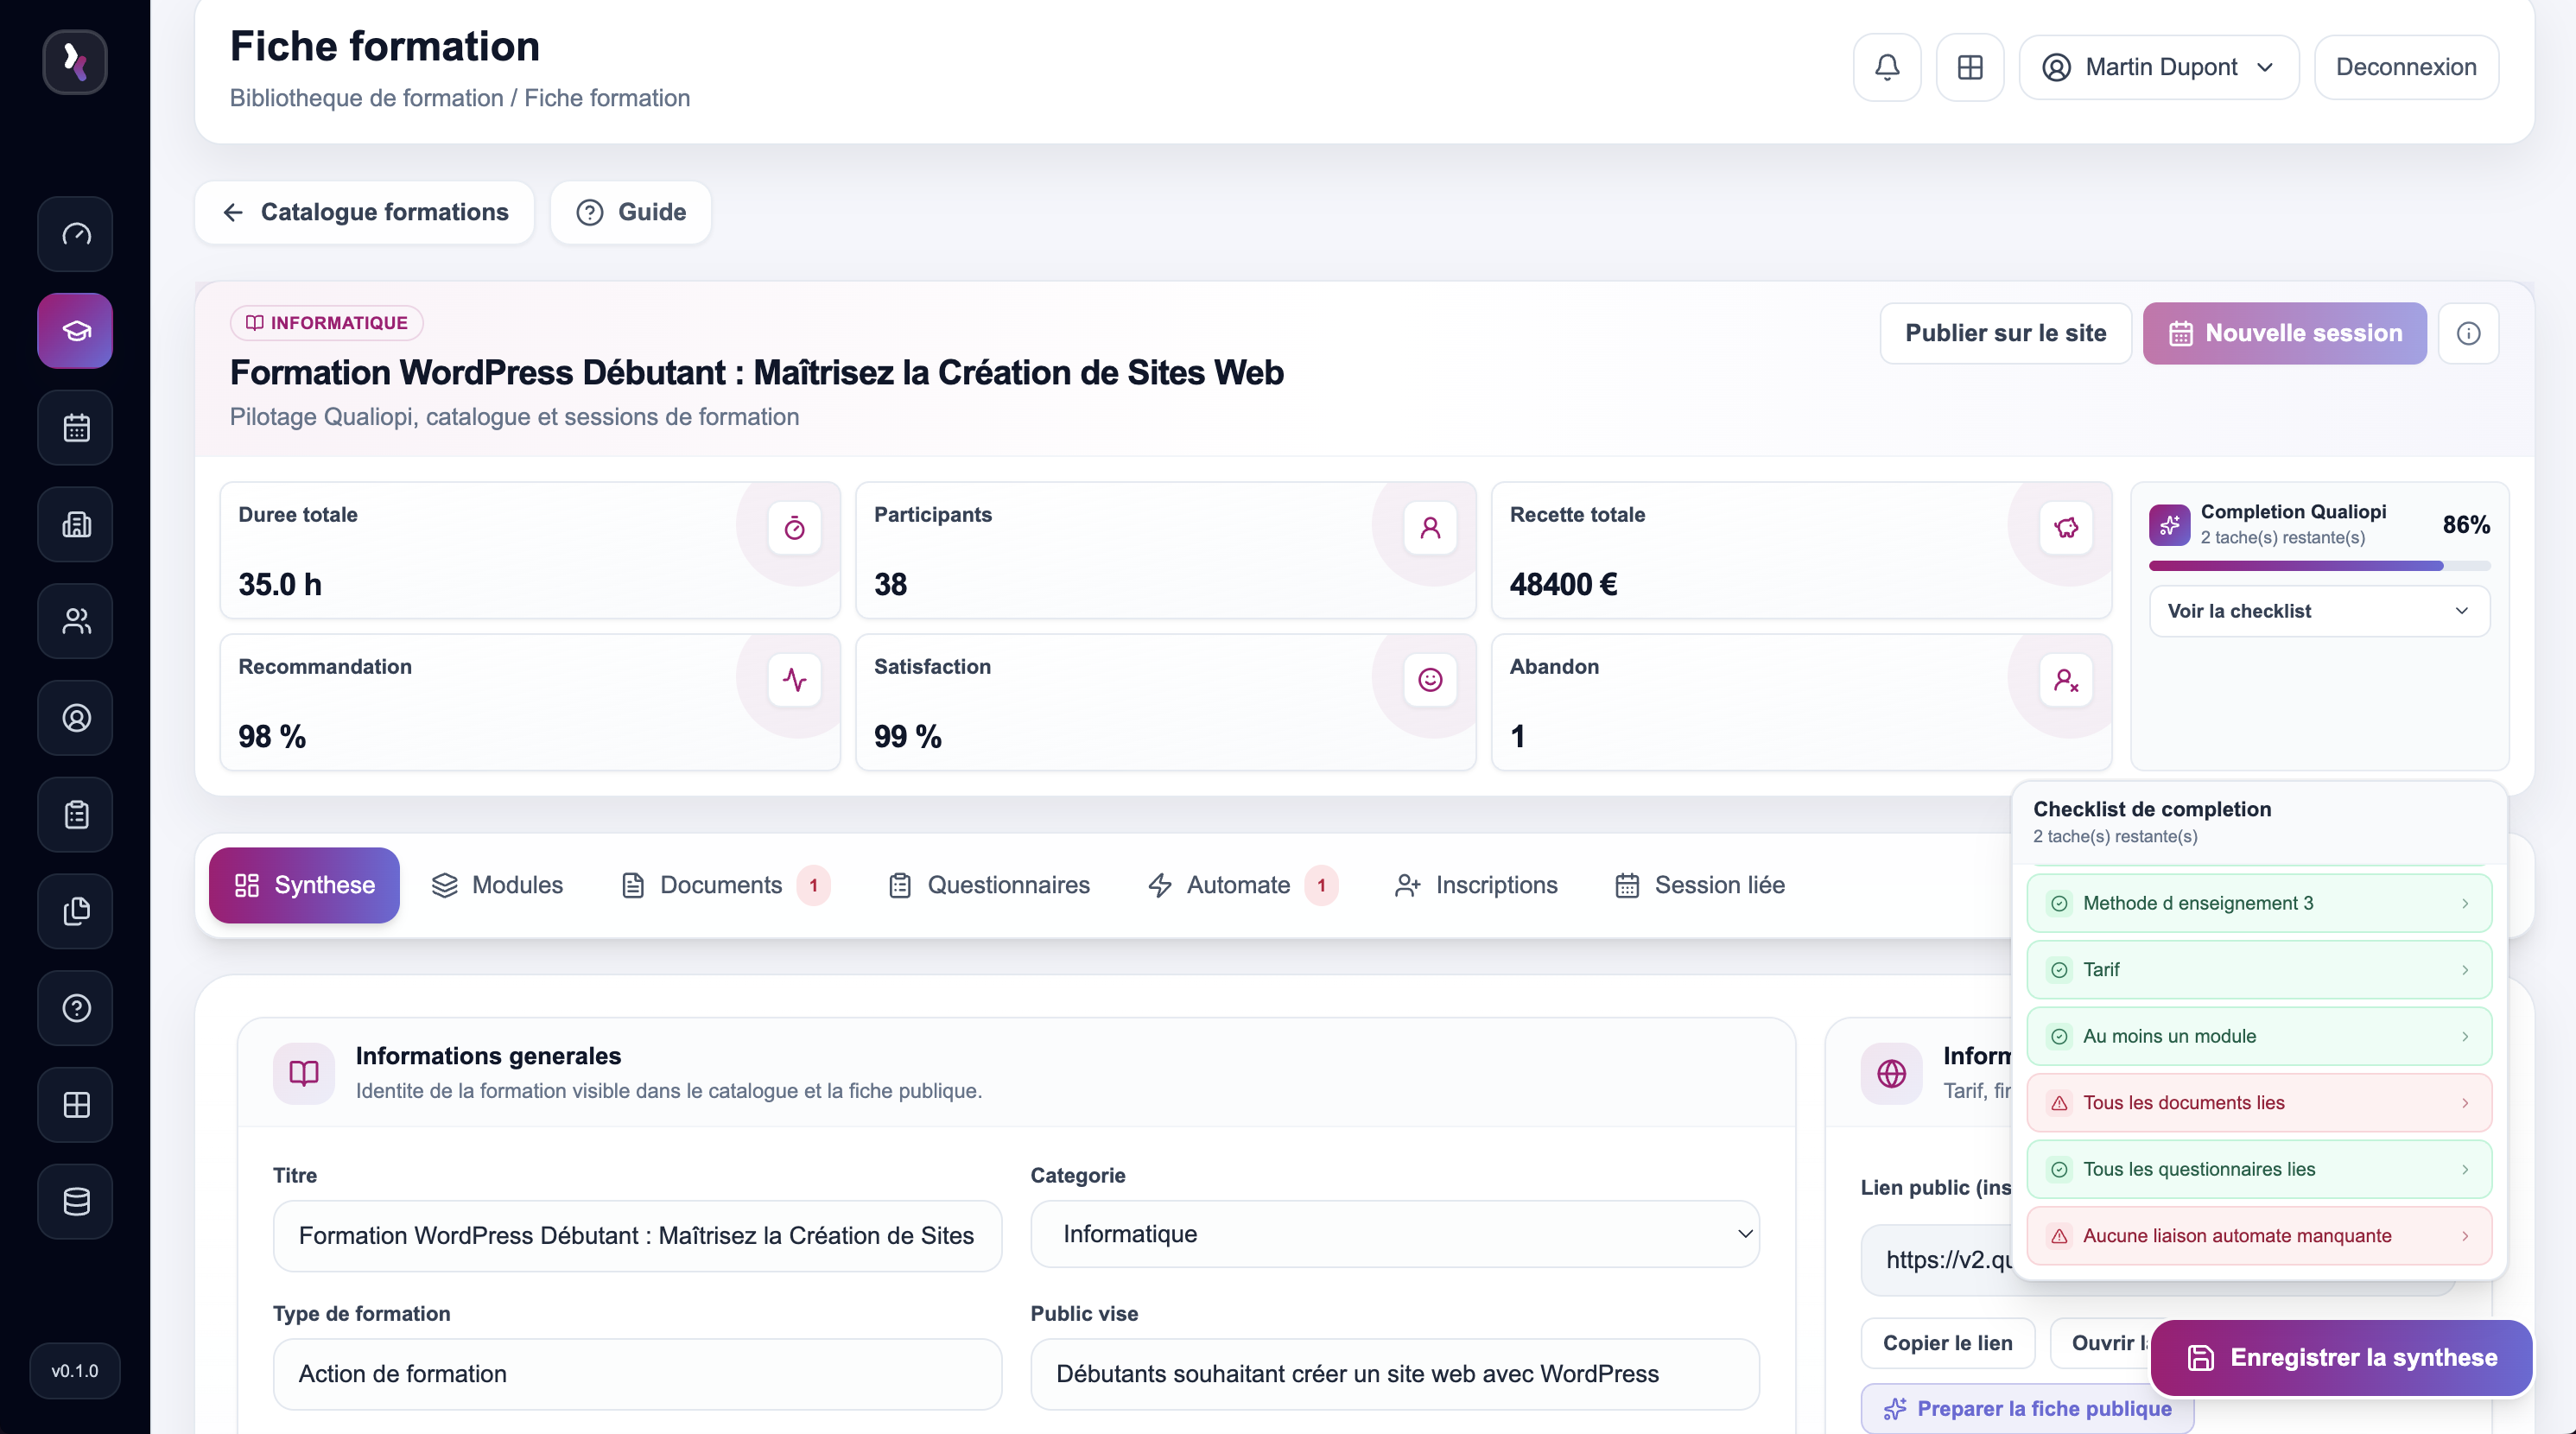Click the info icon beside Nouvelle session

[x=2468, y=333]
